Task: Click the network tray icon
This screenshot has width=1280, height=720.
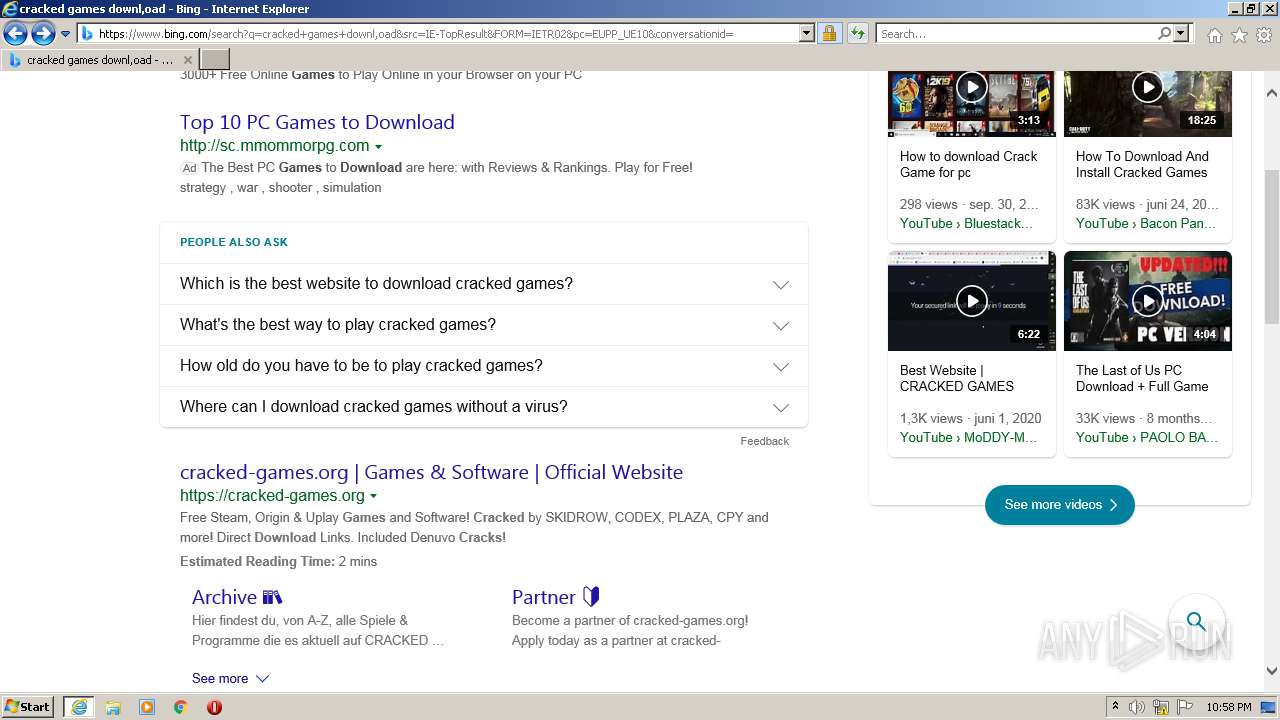Action: pos(1161,707)
